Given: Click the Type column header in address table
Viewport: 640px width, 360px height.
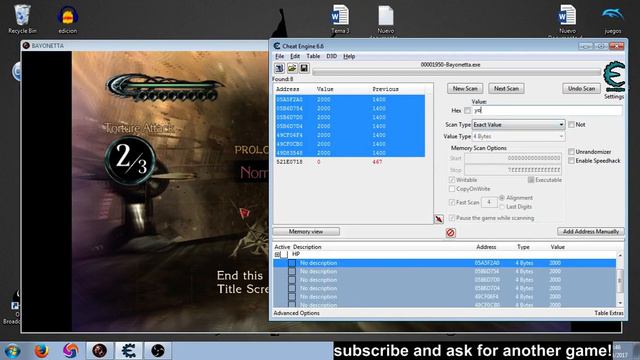Looking at the screenshot, I should click(x=523, y=247).
